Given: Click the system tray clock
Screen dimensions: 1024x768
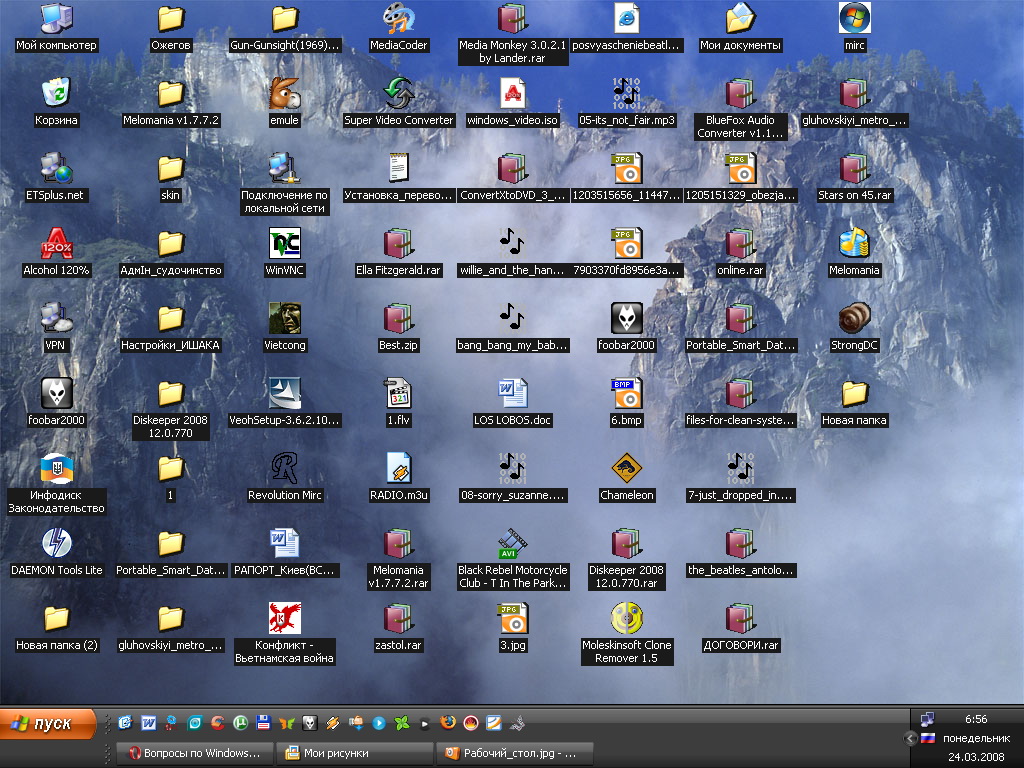Looking at the screenshot, I should click(x=976, y=719).
